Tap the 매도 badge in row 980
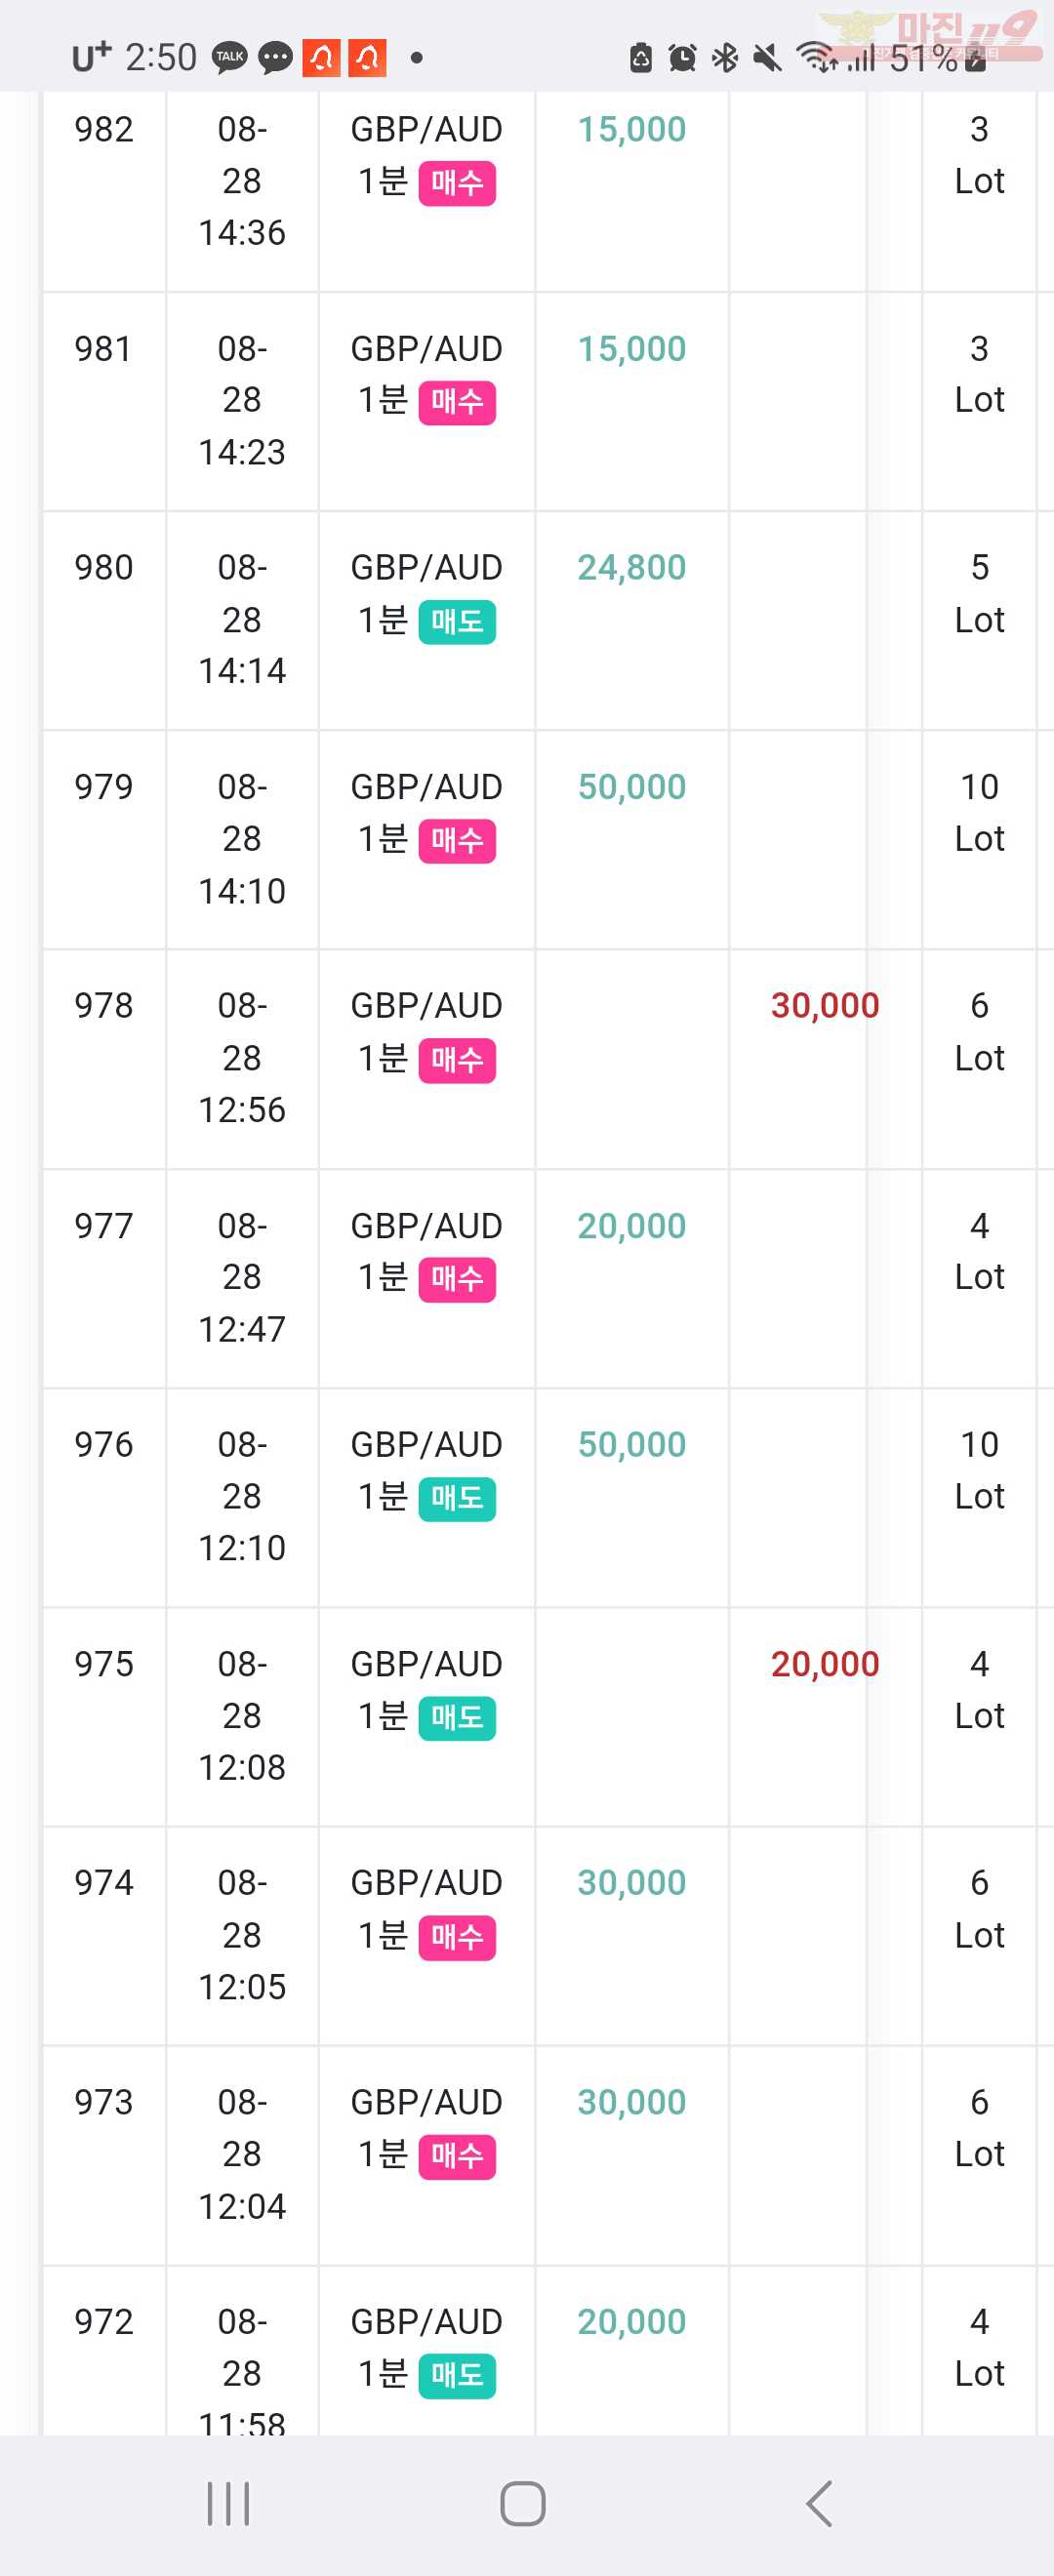This screenshot has height=2576, width=1054. coord(457,622)
